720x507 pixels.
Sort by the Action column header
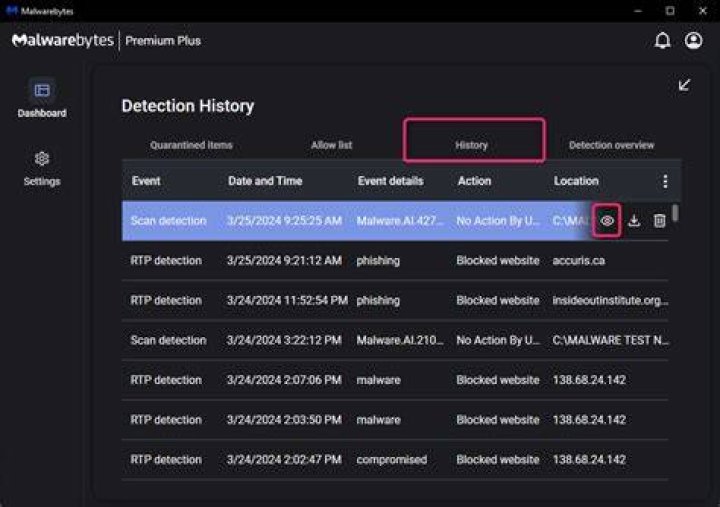coord(474,181)
